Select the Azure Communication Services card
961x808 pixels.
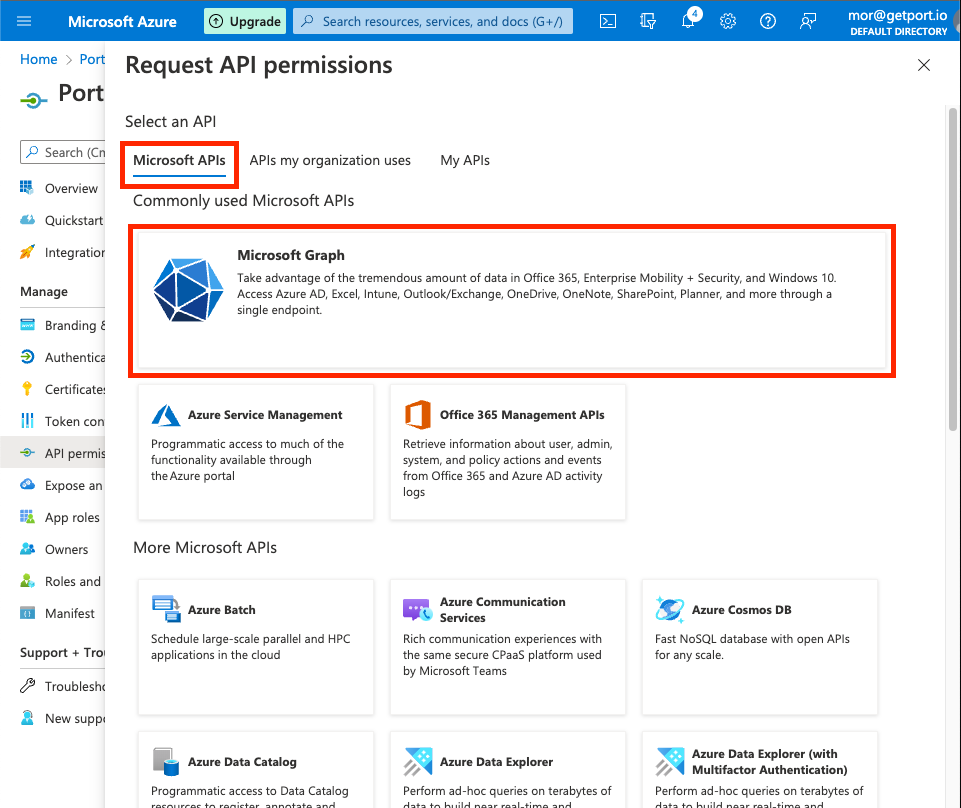[x=508, y=646]
